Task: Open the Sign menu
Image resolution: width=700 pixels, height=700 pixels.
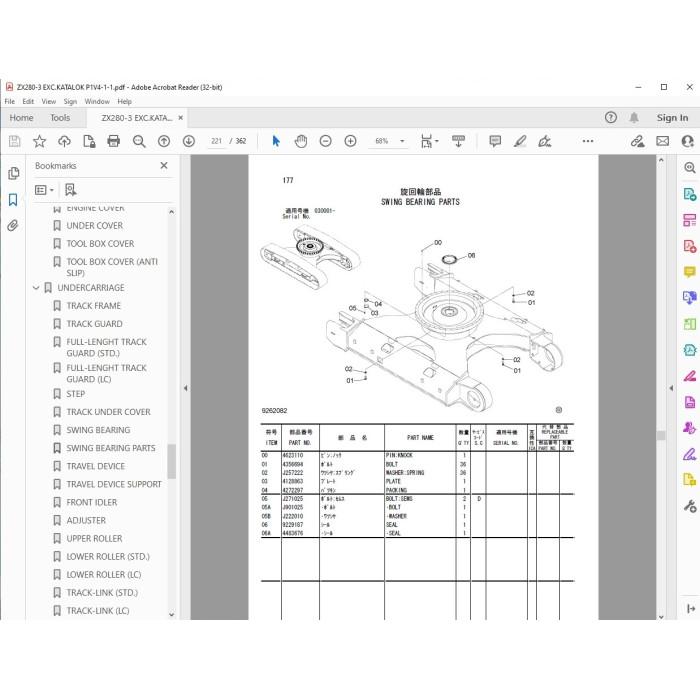Action: (70, 102)
